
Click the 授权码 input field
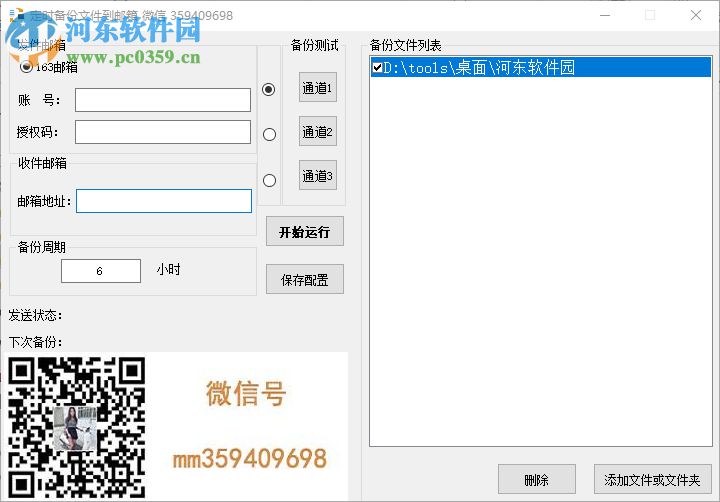(x=163, y=132)
